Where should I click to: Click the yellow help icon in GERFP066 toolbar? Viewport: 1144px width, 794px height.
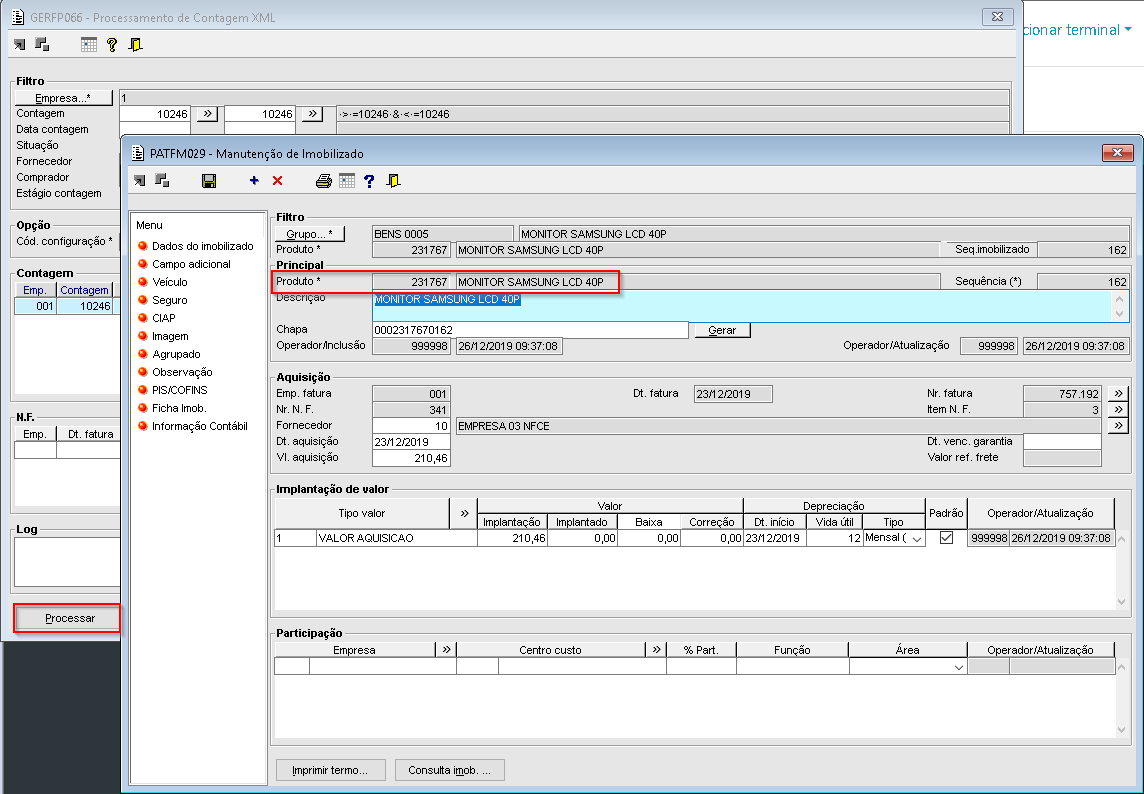point(112,44)
